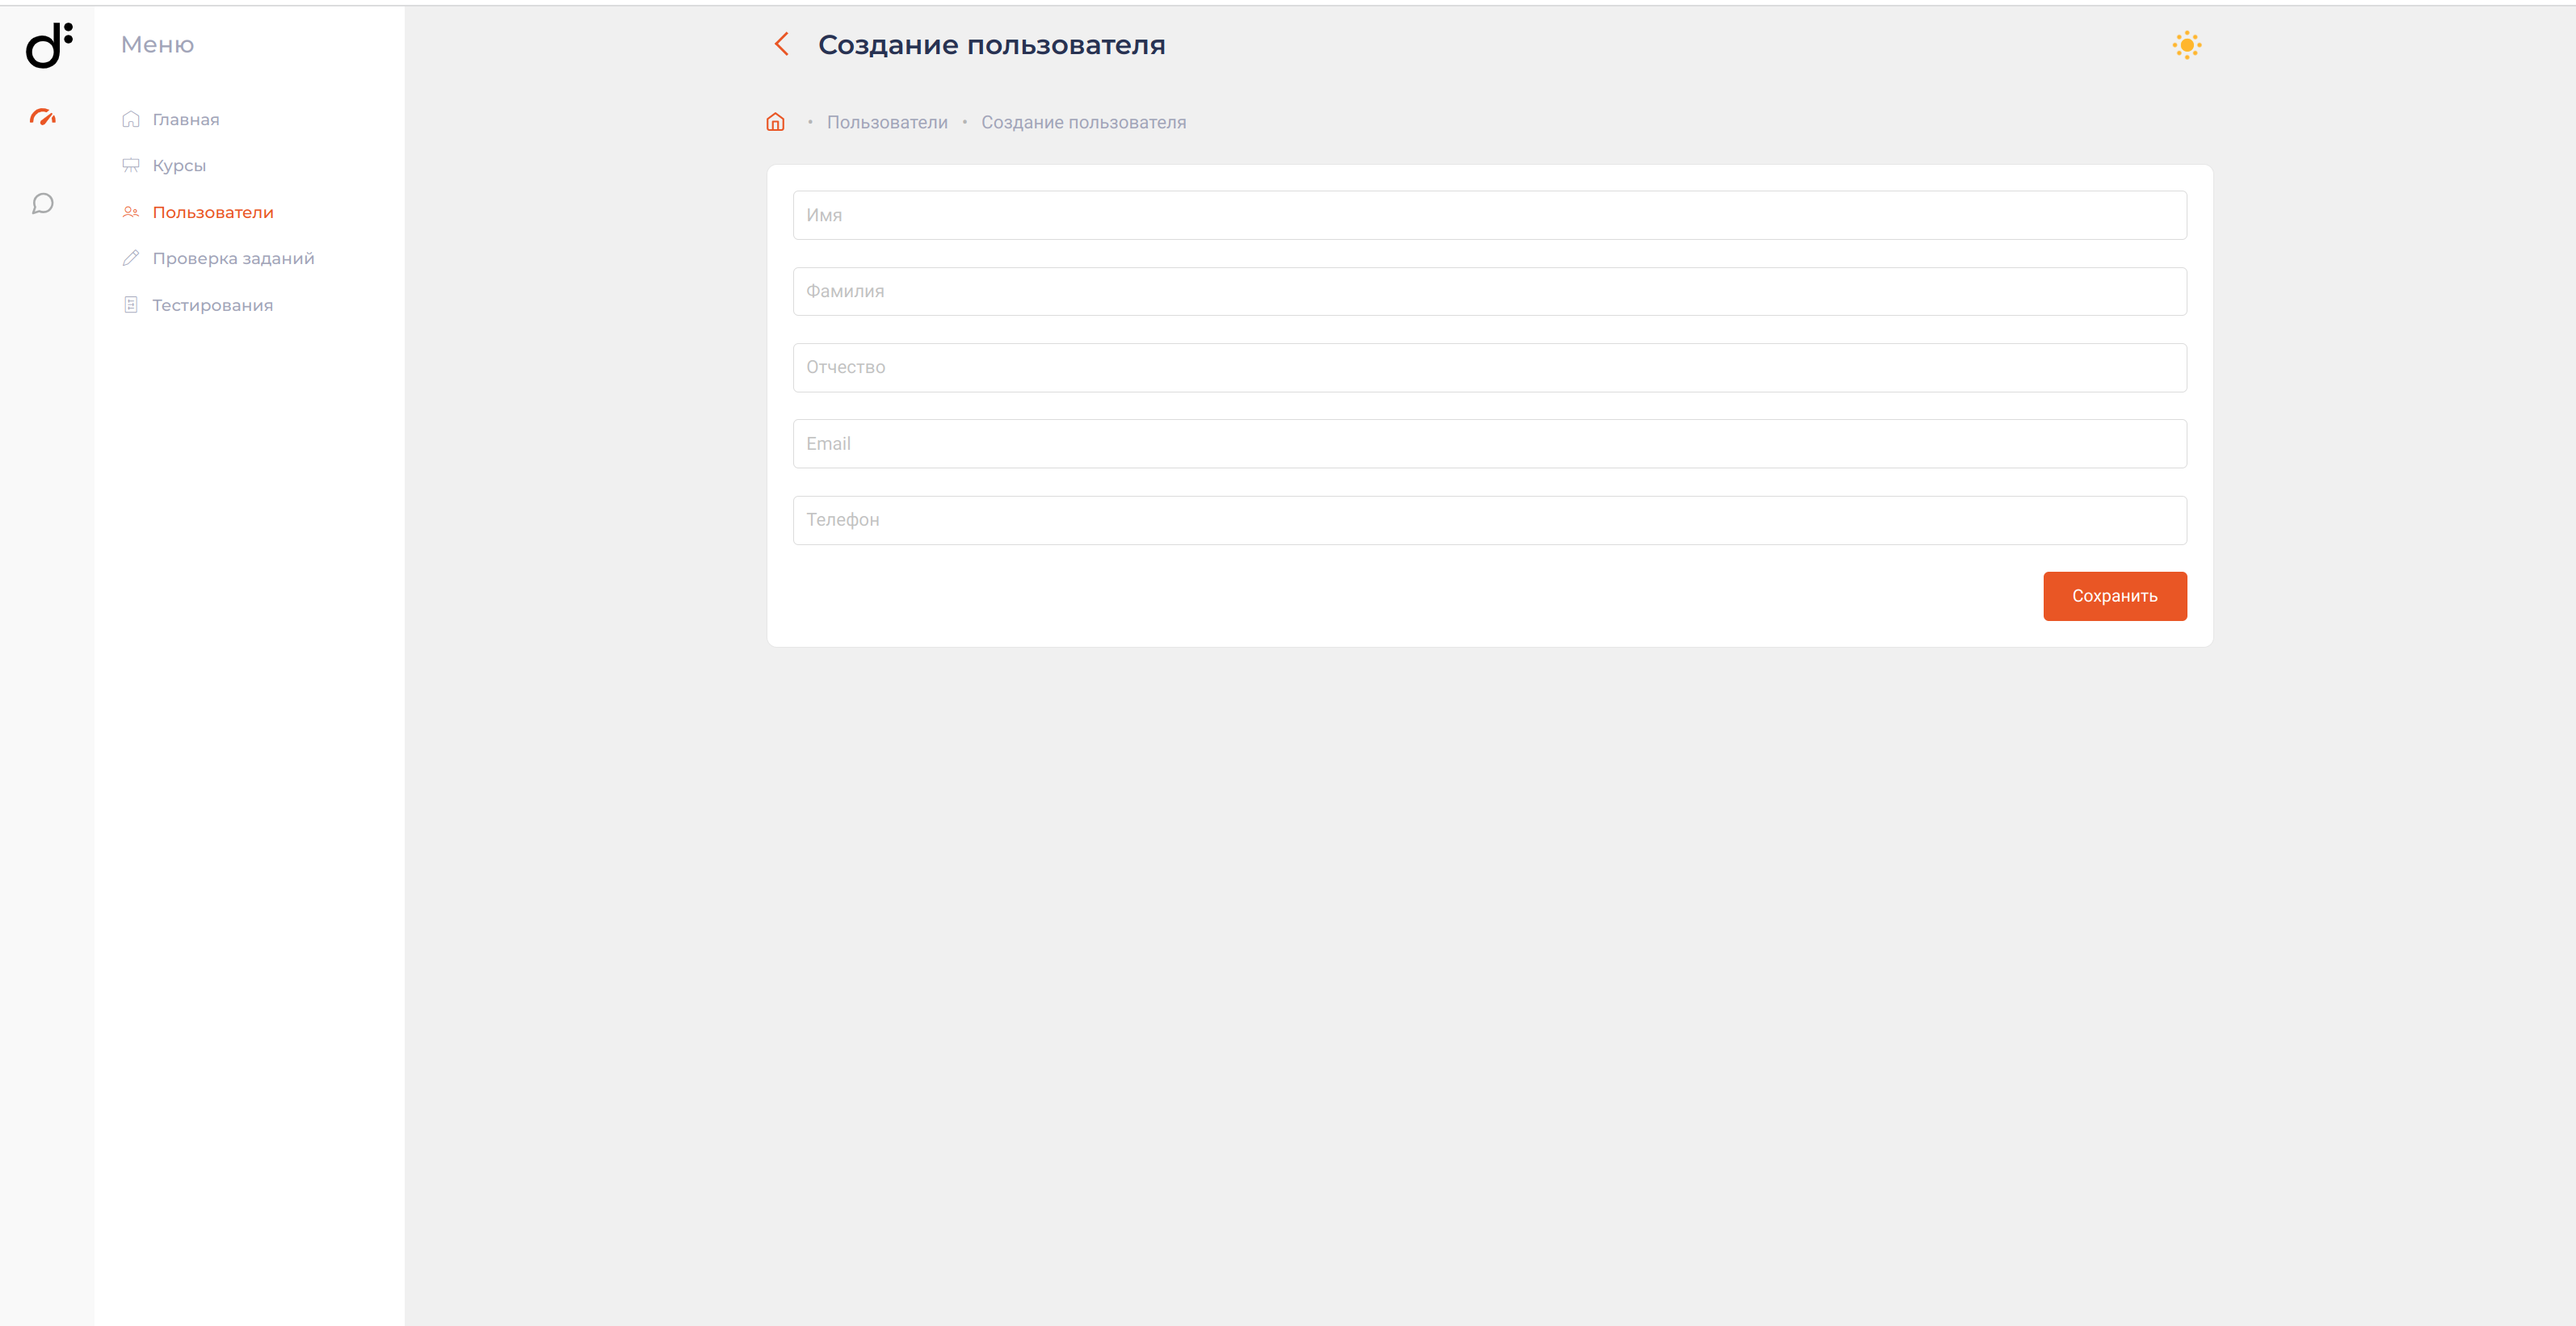Click the pencil icon beside Проверка заданий
This screenshot has height=1326, width=2576.
(x=131, y=258)
